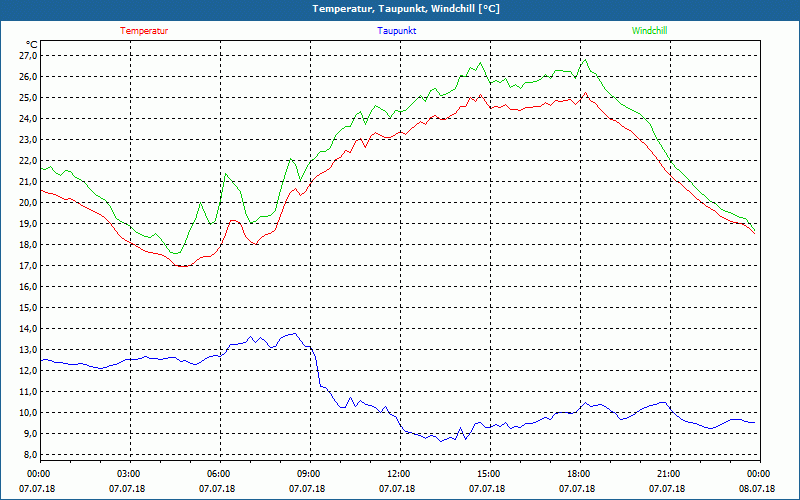Click the red Temperatur legend label
Image resolution: width=800 pixels, height=500 pixels.
point(144,31)
